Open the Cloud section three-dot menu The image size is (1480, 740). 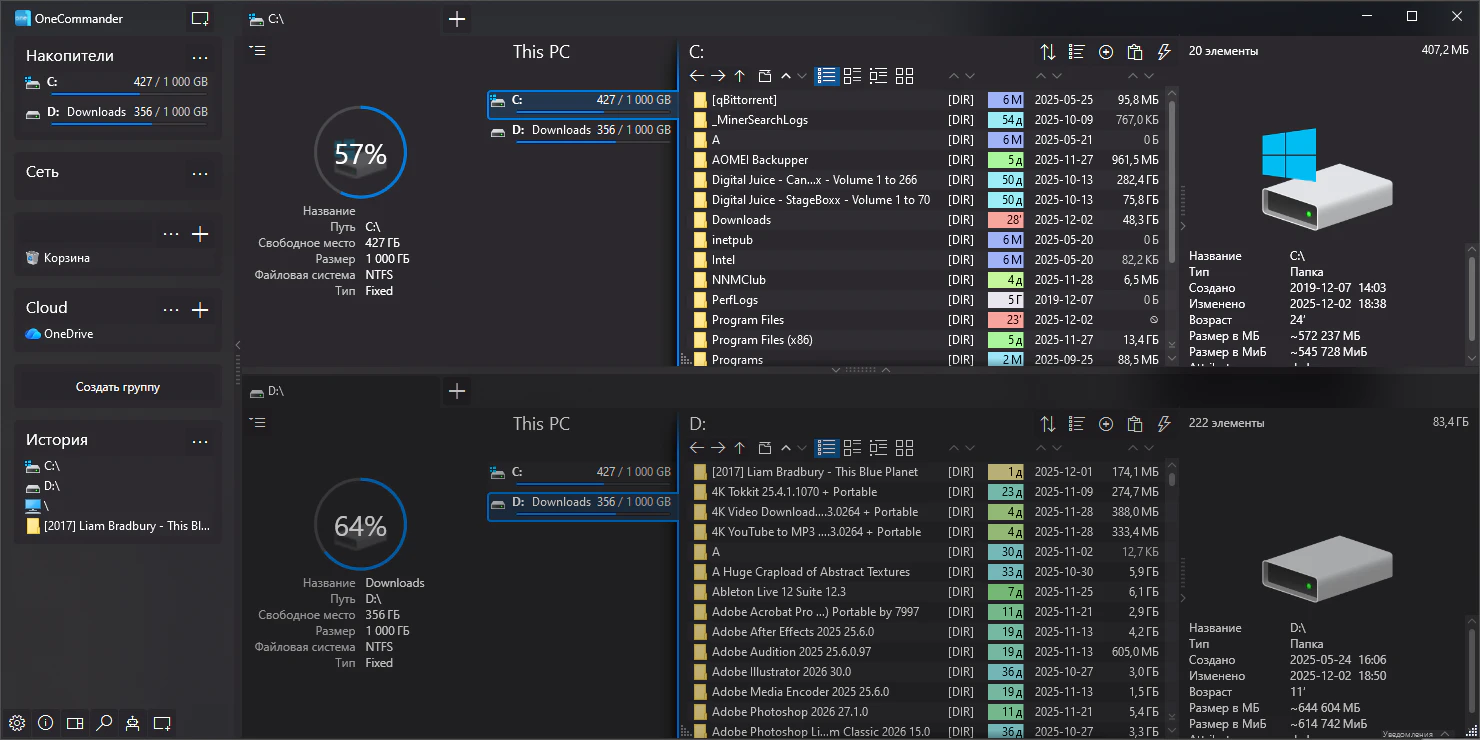click(171, 309)
